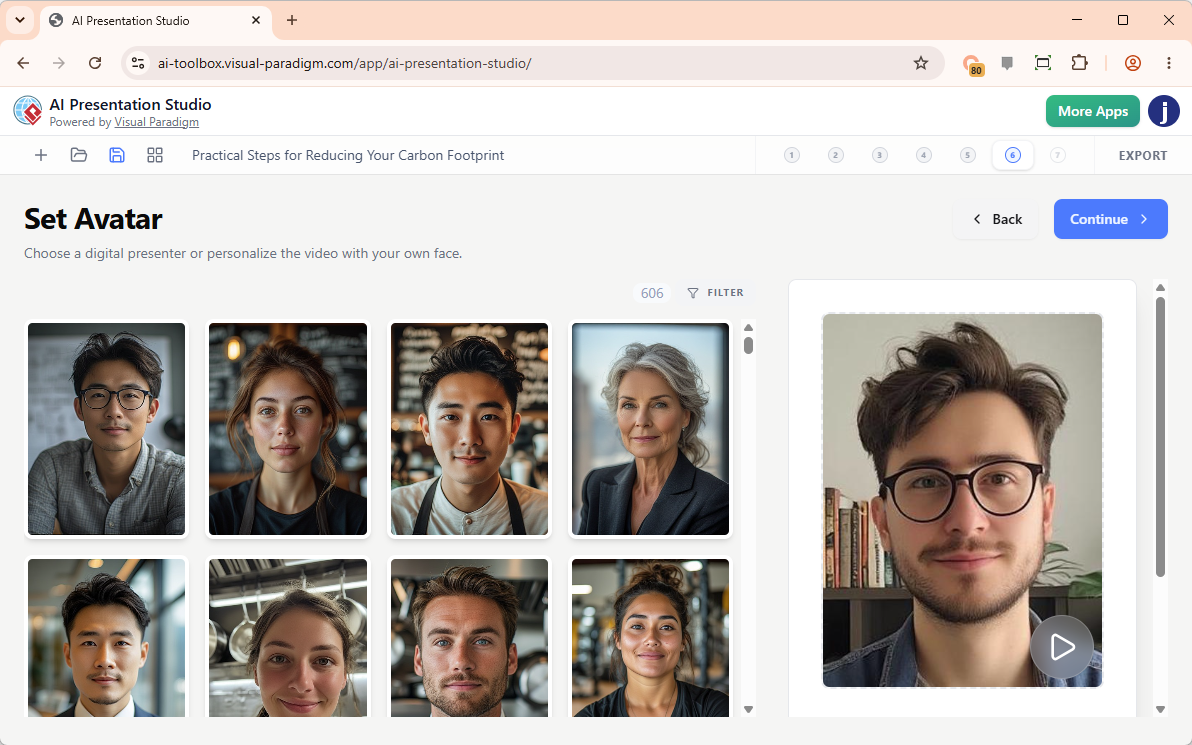This screenshot has width=1192, height=745.
Task: Select the man in suit avatar
Action: click(x=106, y=638)
